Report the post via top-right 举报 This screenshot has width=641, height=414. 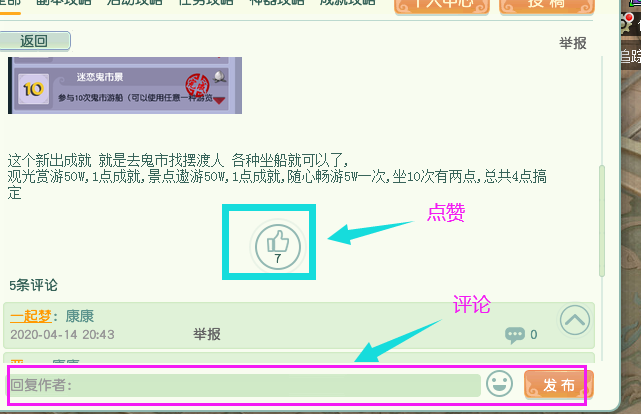pos(573,43)
